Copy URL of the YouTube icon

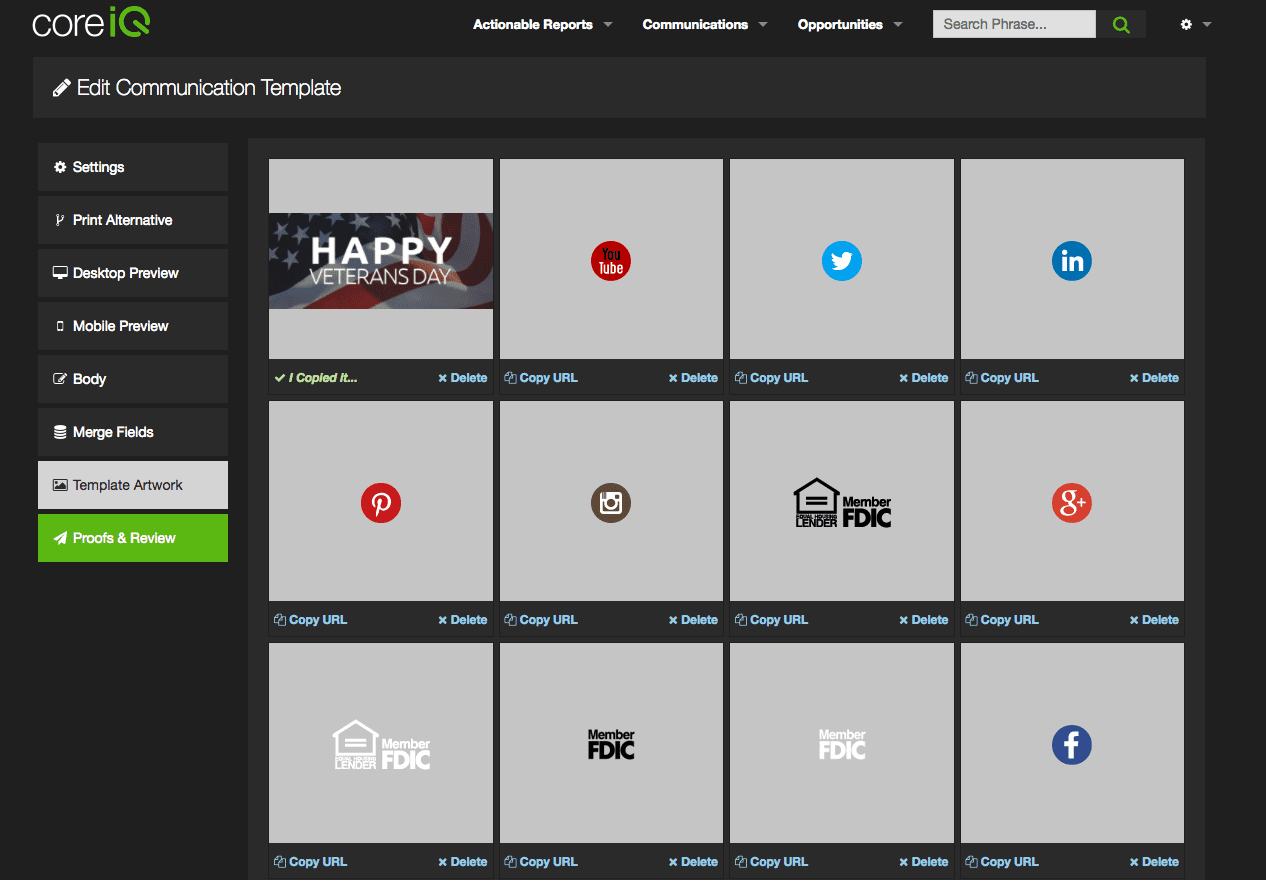(x=541, y=378)
